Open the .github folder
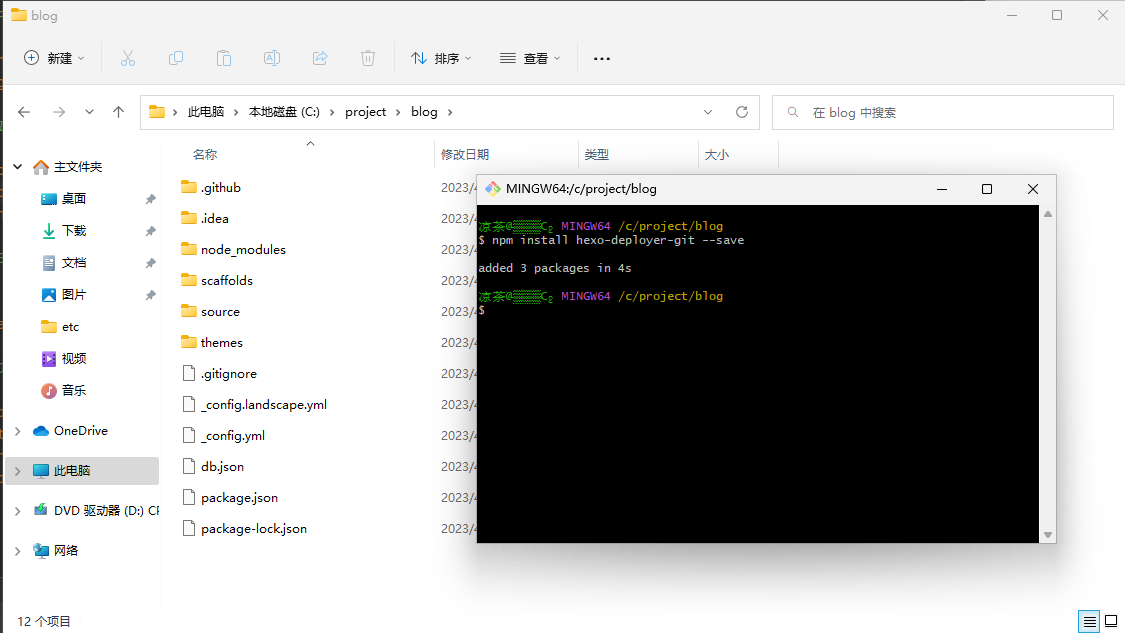Image resolution: width=1125 pixels, height=633 pixels. pyautogui.click(x=210, y=187)
